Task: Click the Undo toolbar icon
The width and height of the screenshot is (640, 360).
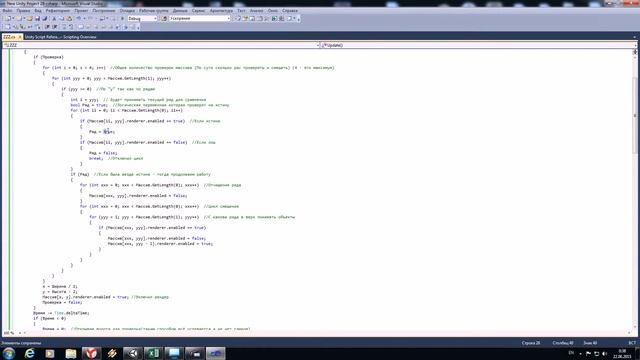Action: click(78, 18)
